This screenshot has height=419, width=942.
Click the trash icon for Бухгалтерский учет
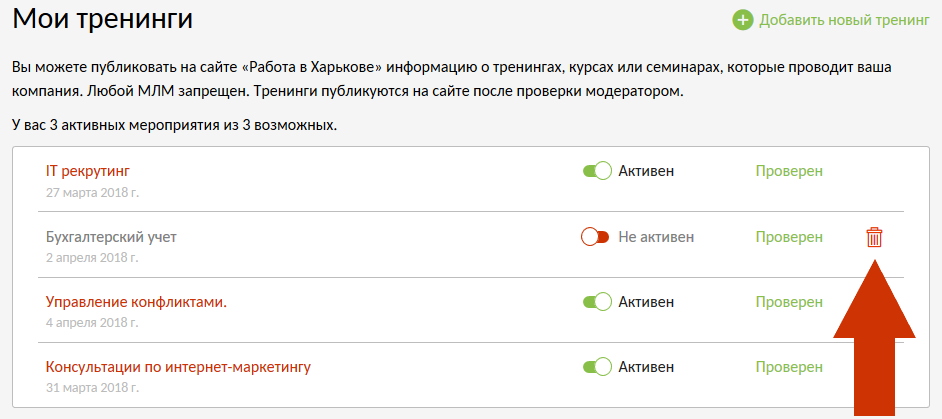click(x=874, y=237)
